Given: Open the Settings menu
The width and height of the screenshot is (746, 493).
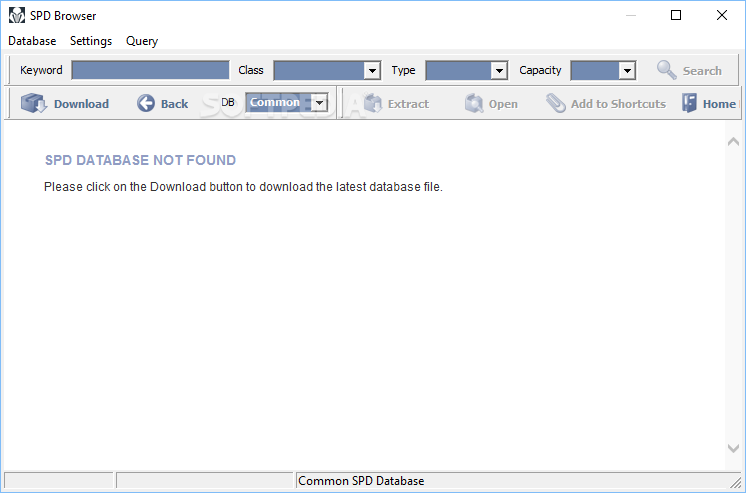Looking at the screenshot, I should click(x=91, y=41).
